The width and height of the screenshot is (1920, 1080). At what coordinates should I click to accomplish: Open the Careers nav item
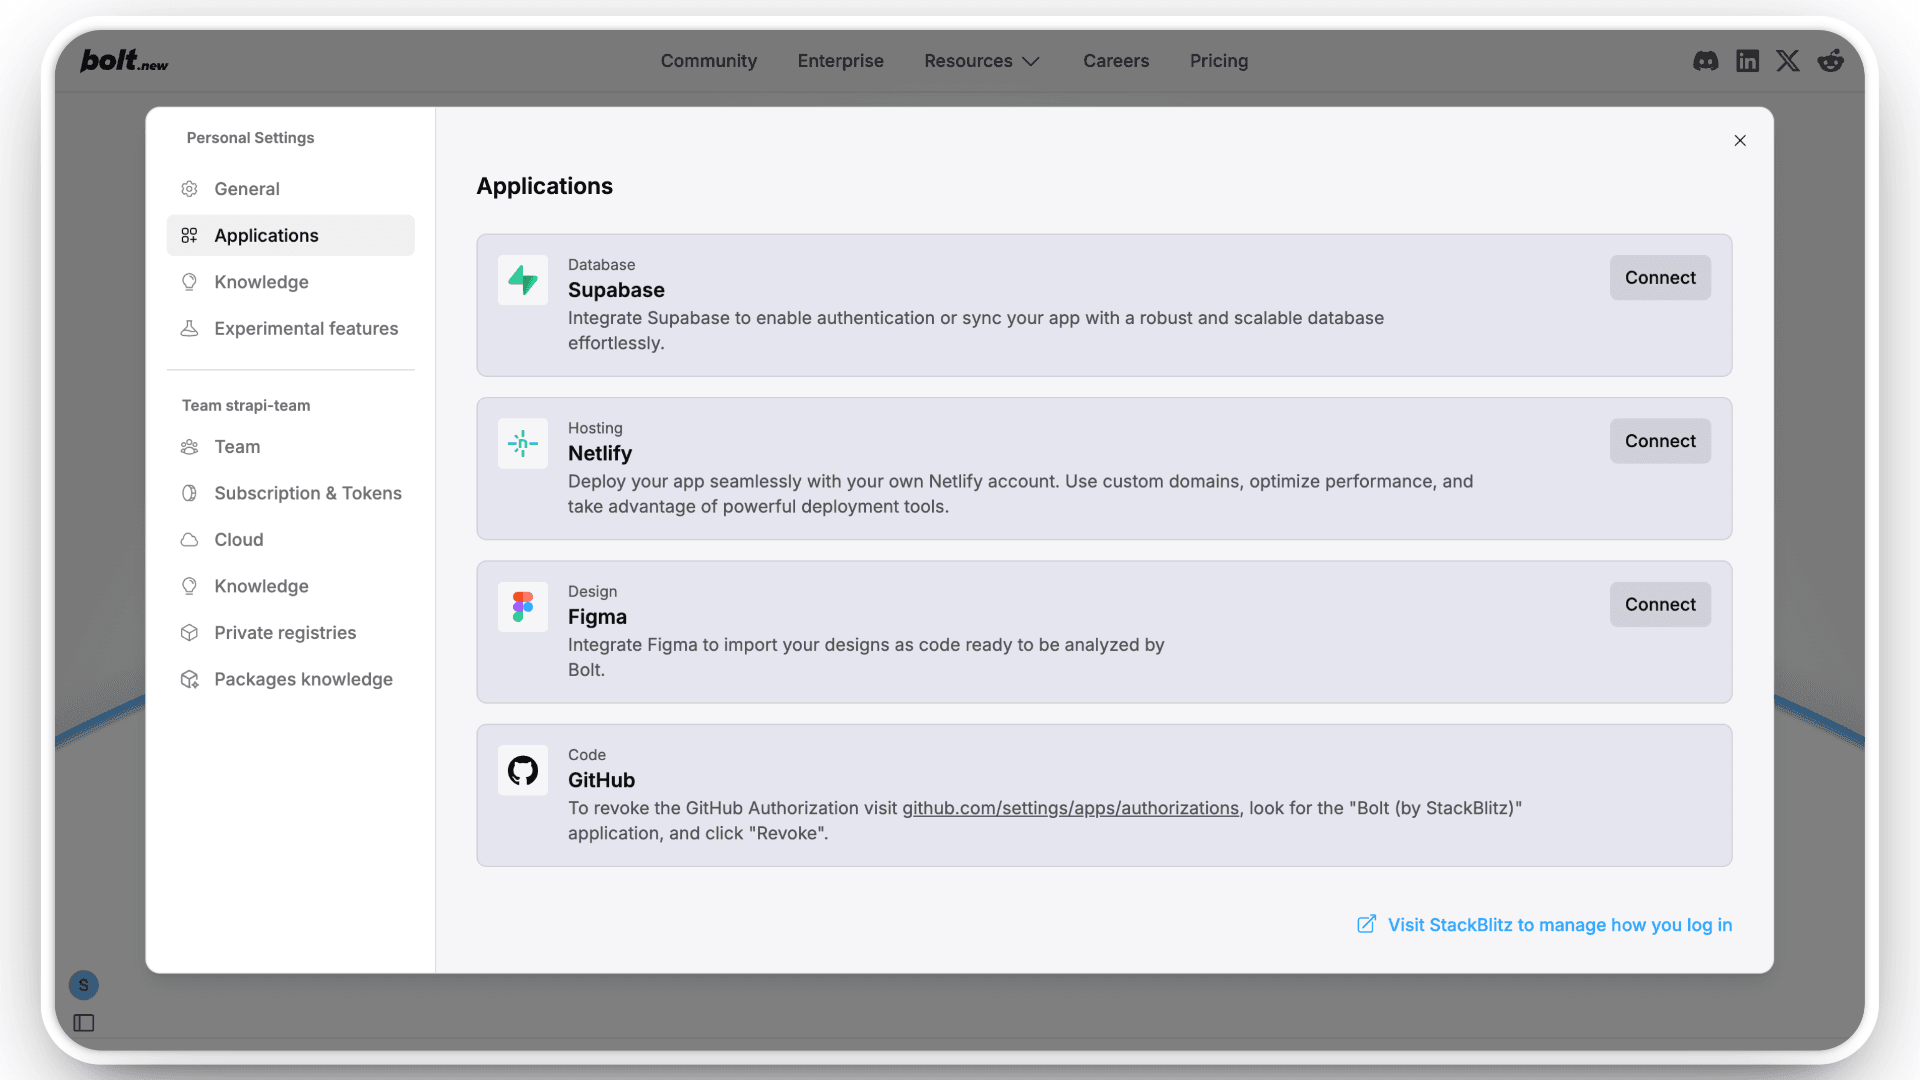[1116, 61]
